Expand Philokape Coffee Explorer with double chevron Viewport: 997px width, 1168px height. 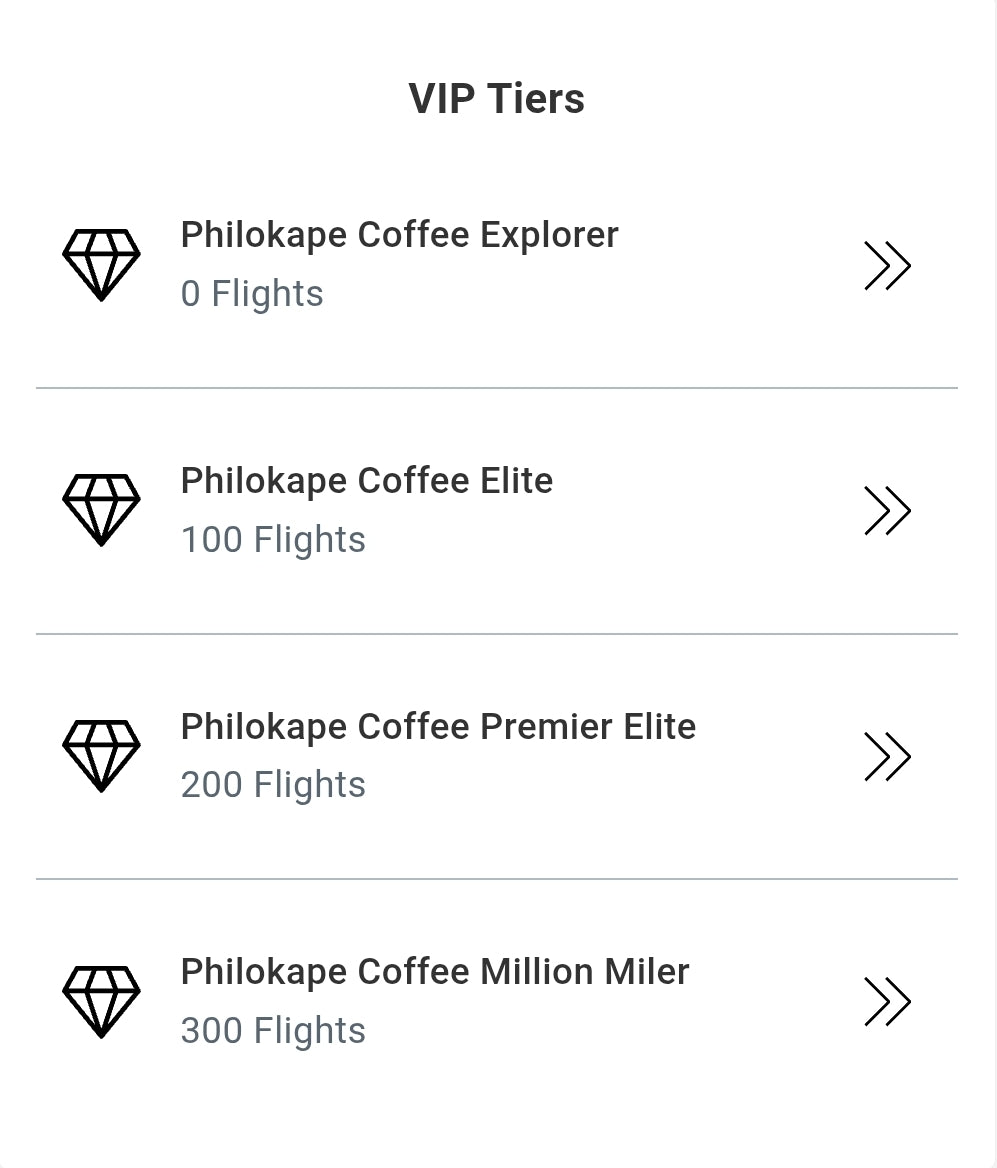click(887, 266)
